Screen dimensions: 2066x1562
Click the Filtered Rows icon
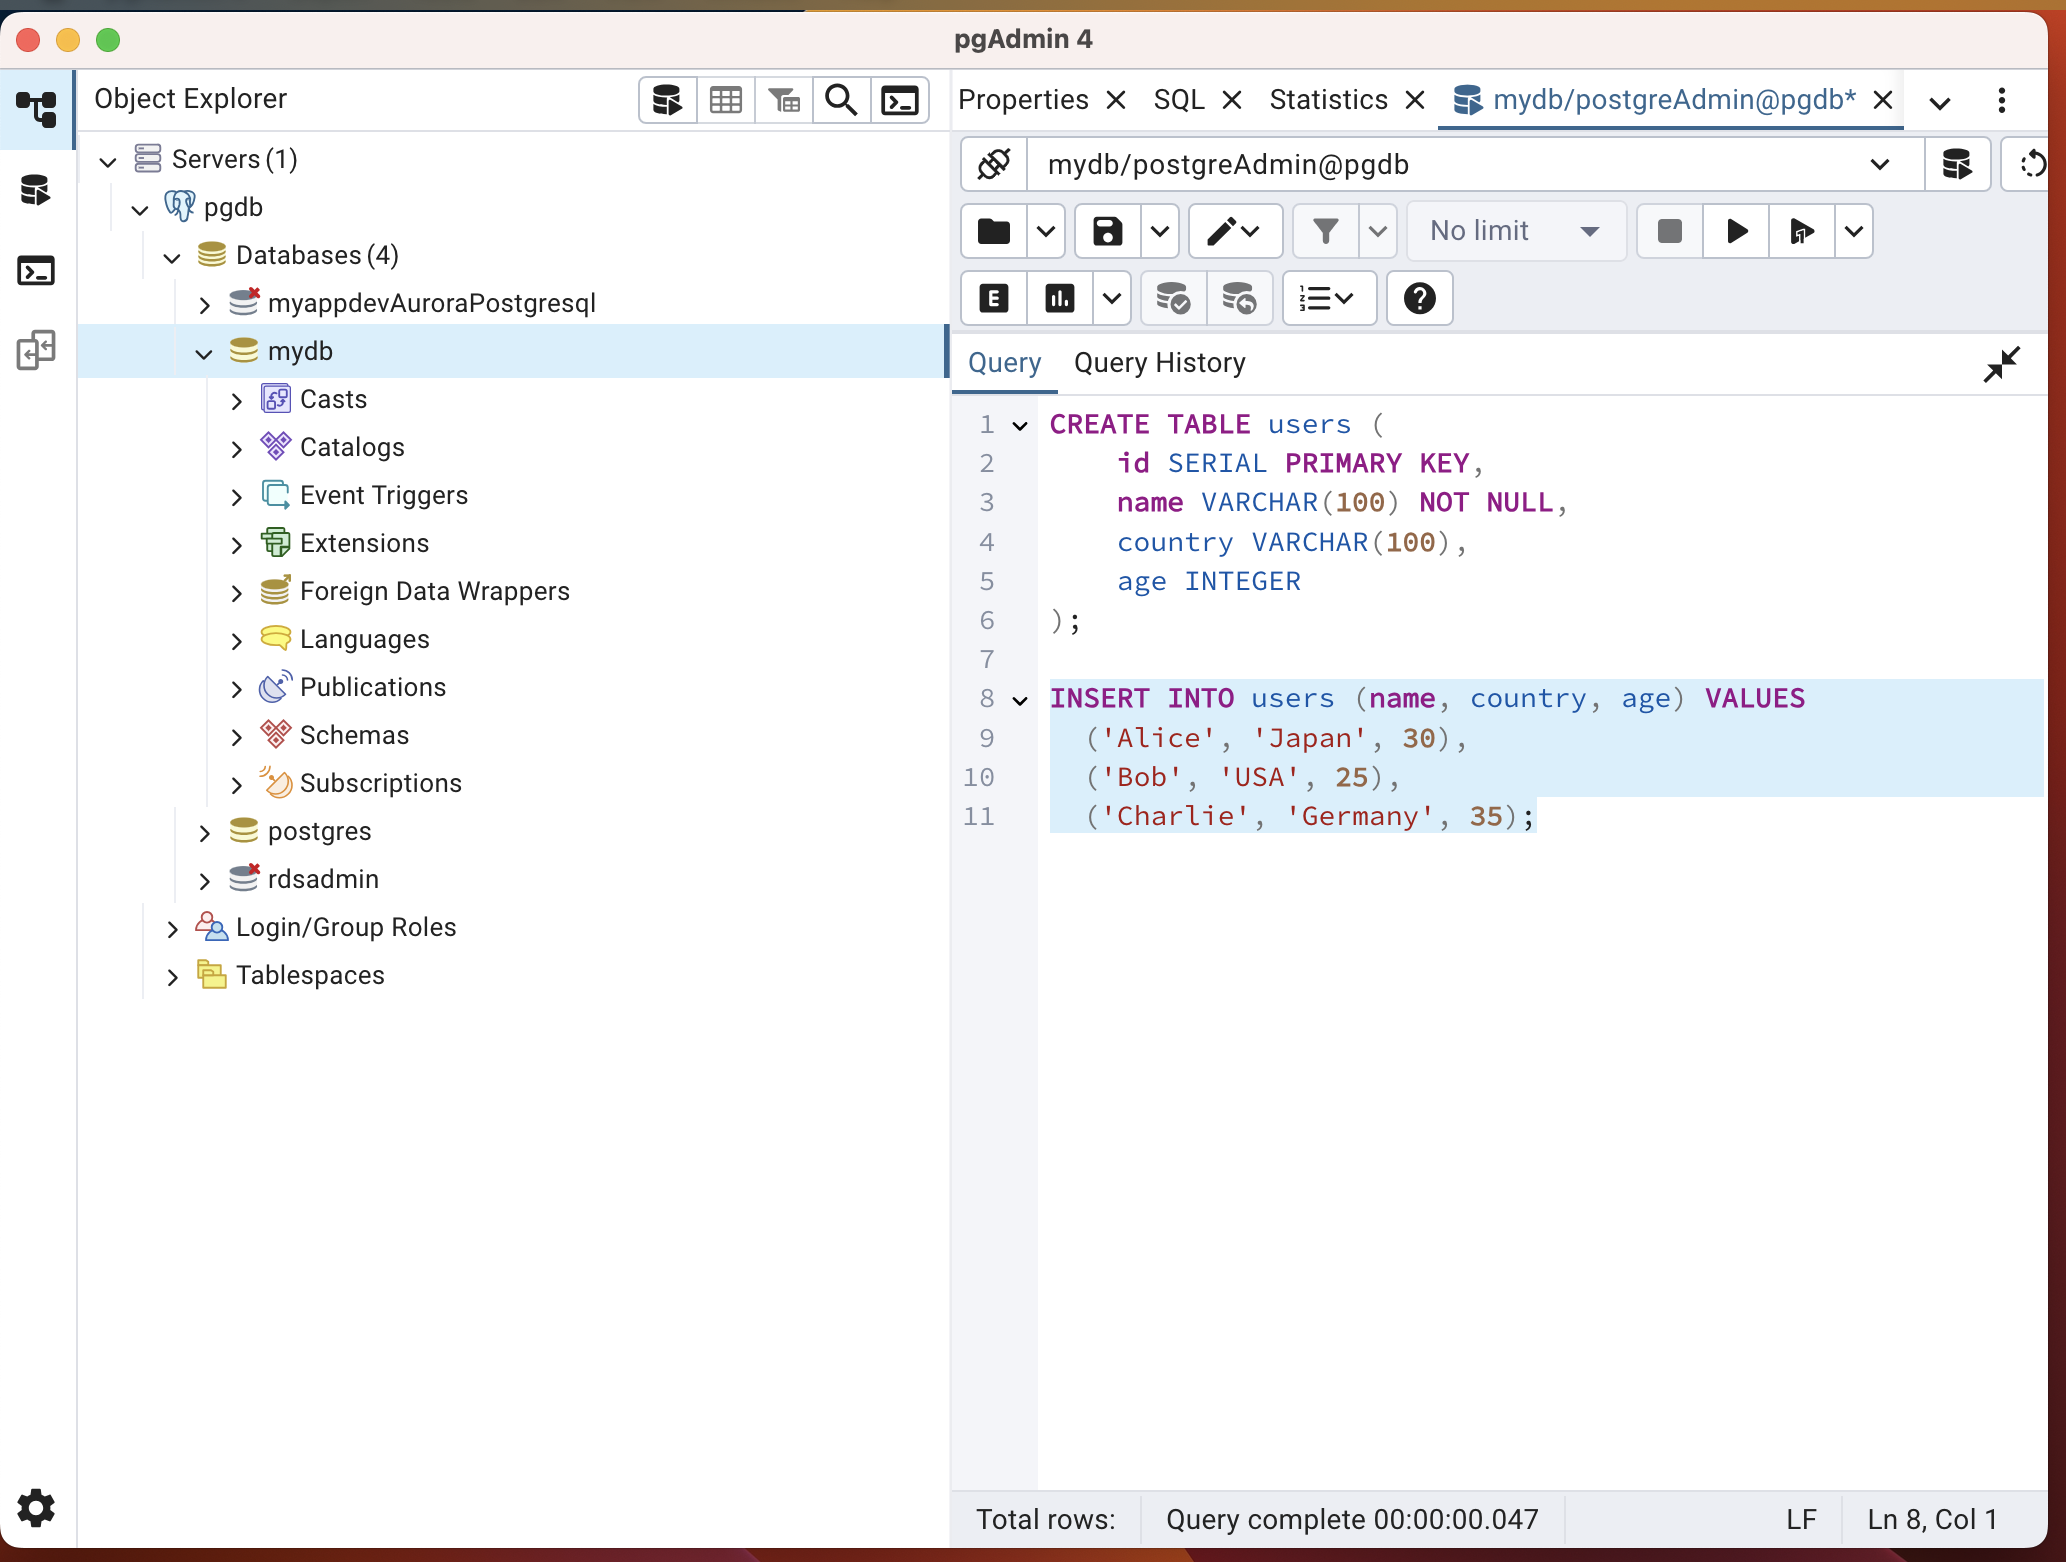pyautogui.click(x=784, y=100)
